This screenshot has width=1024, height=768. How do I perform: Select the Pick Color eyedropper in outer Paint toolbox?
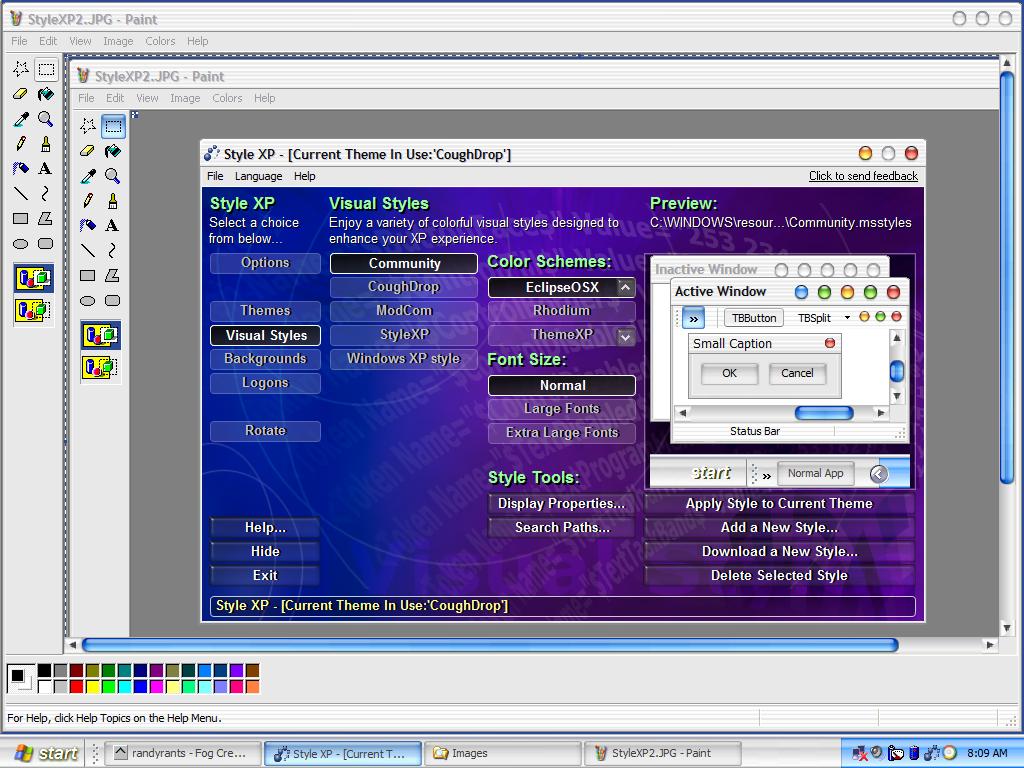(x=21, y=119)
